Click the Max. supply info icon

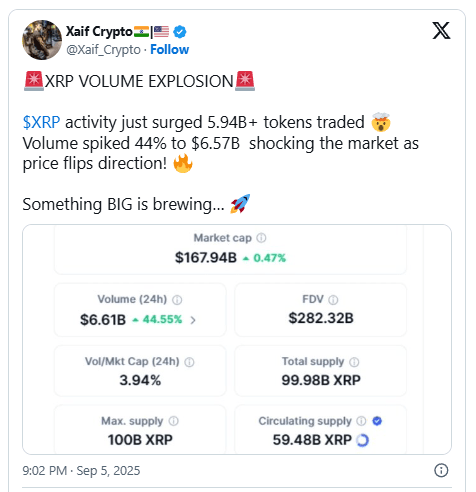[x=173, y=421]
